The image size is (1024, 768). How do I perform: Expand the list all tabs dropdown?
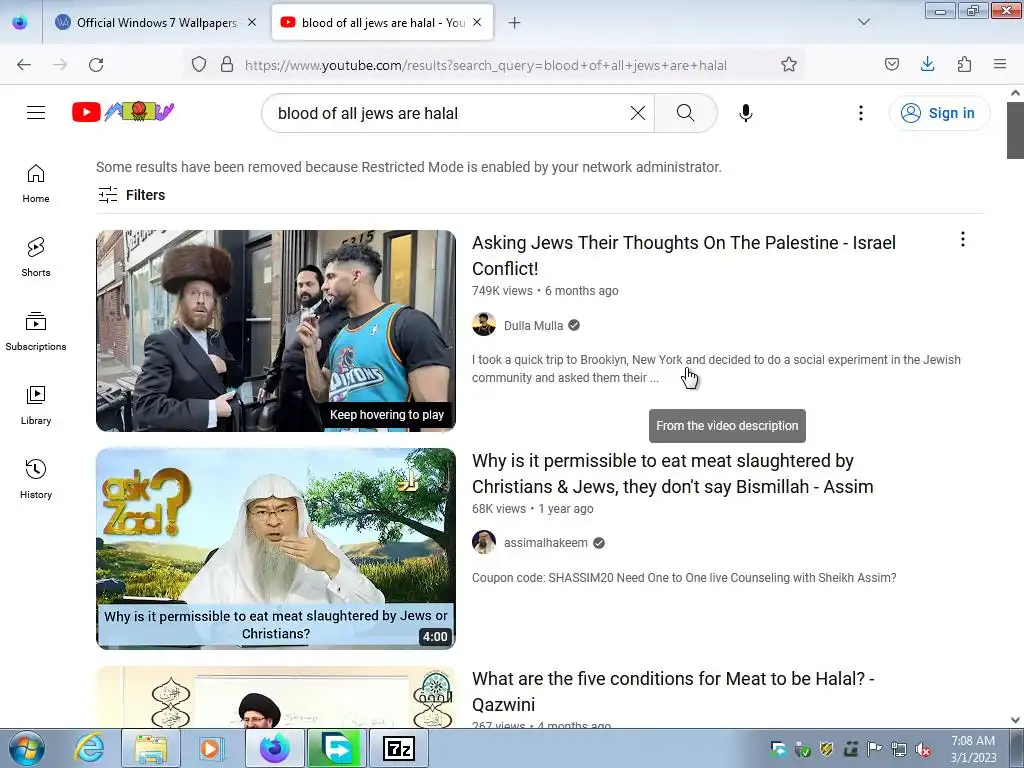(863, 22)
